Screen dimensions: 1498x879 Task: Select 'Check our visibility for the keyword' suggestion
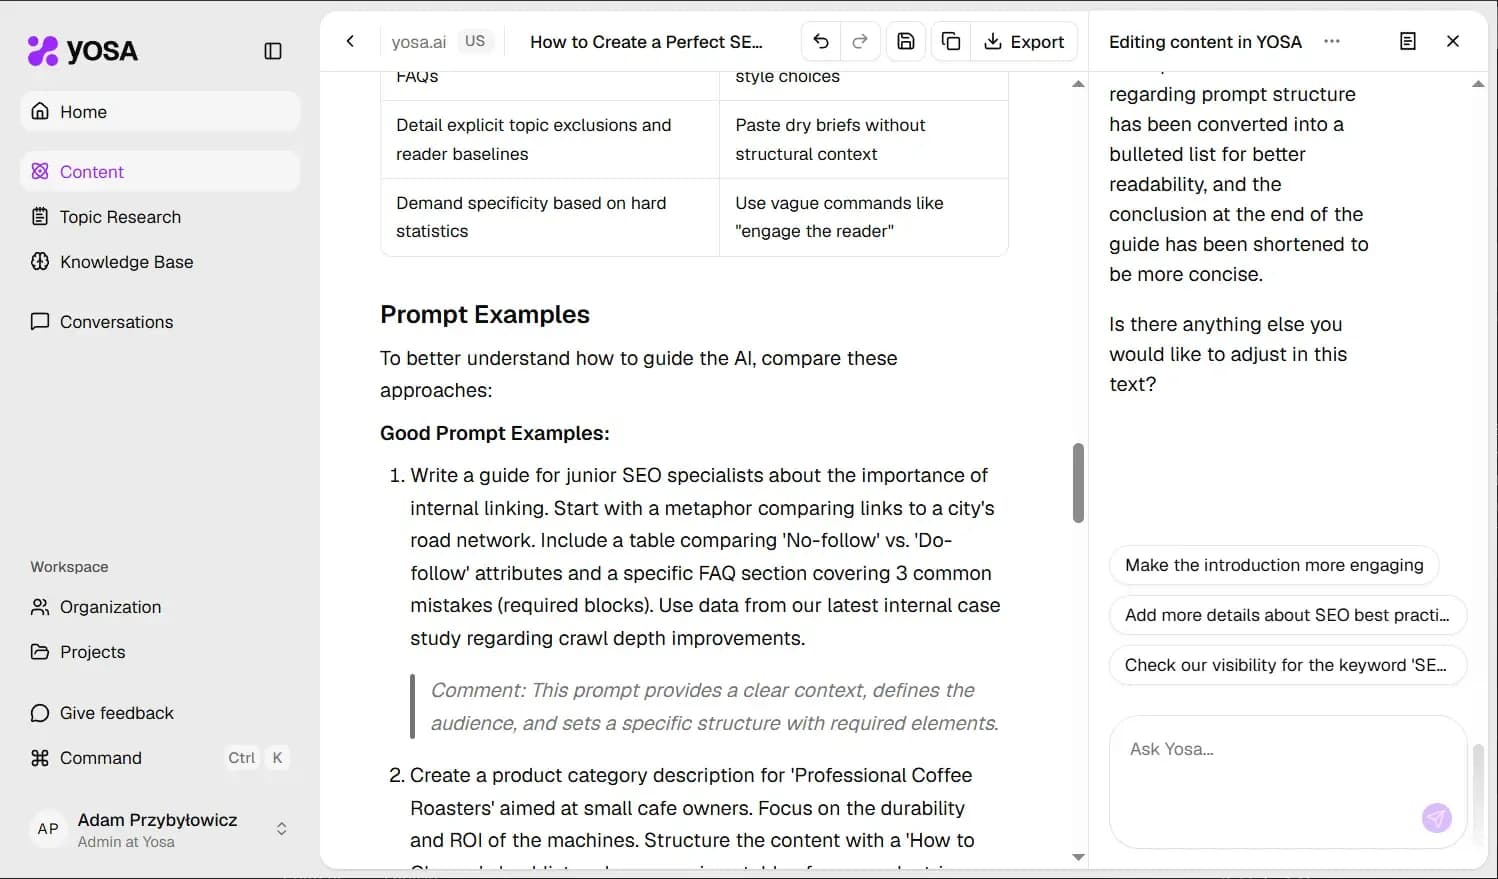[x=1288, y=665]
